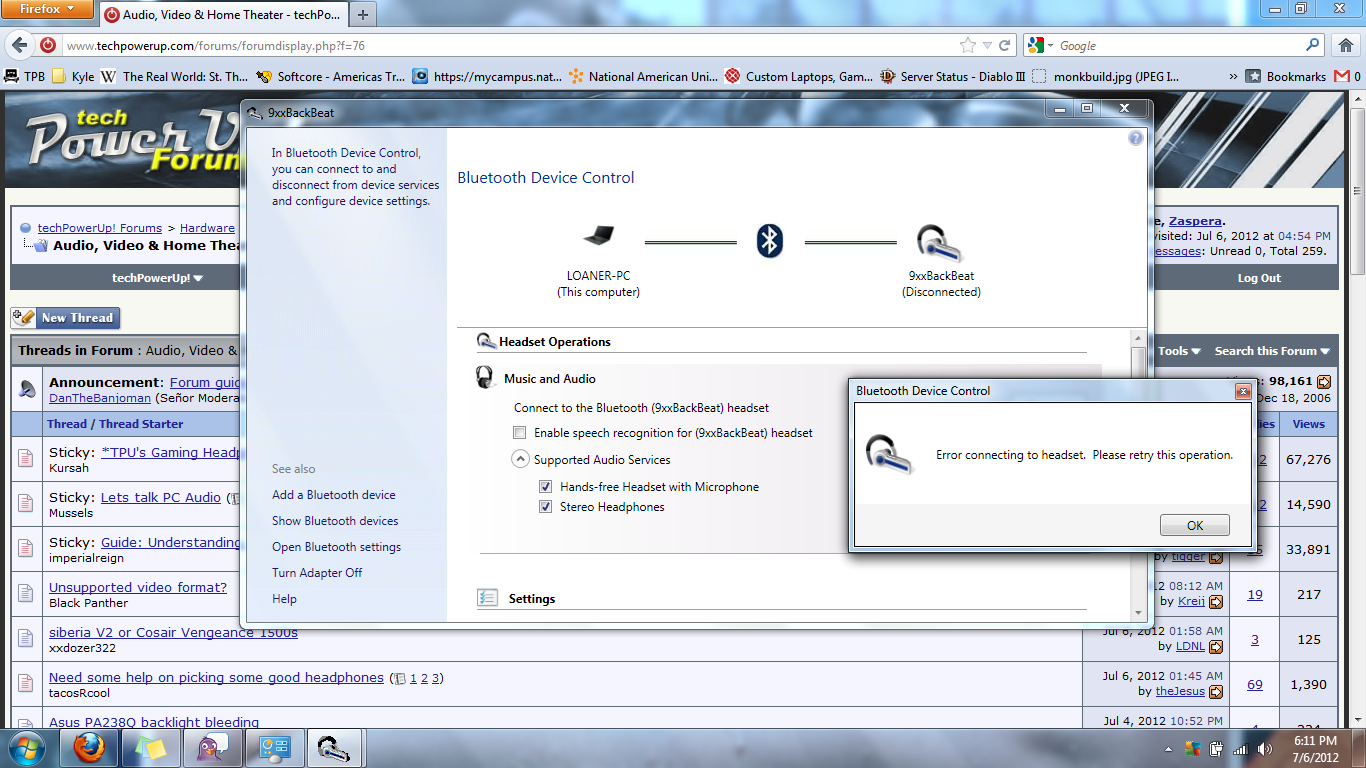Viewport: 1366px width, 768px height.
Task: Go back in Firefox
Action: [x=18, y=45]
